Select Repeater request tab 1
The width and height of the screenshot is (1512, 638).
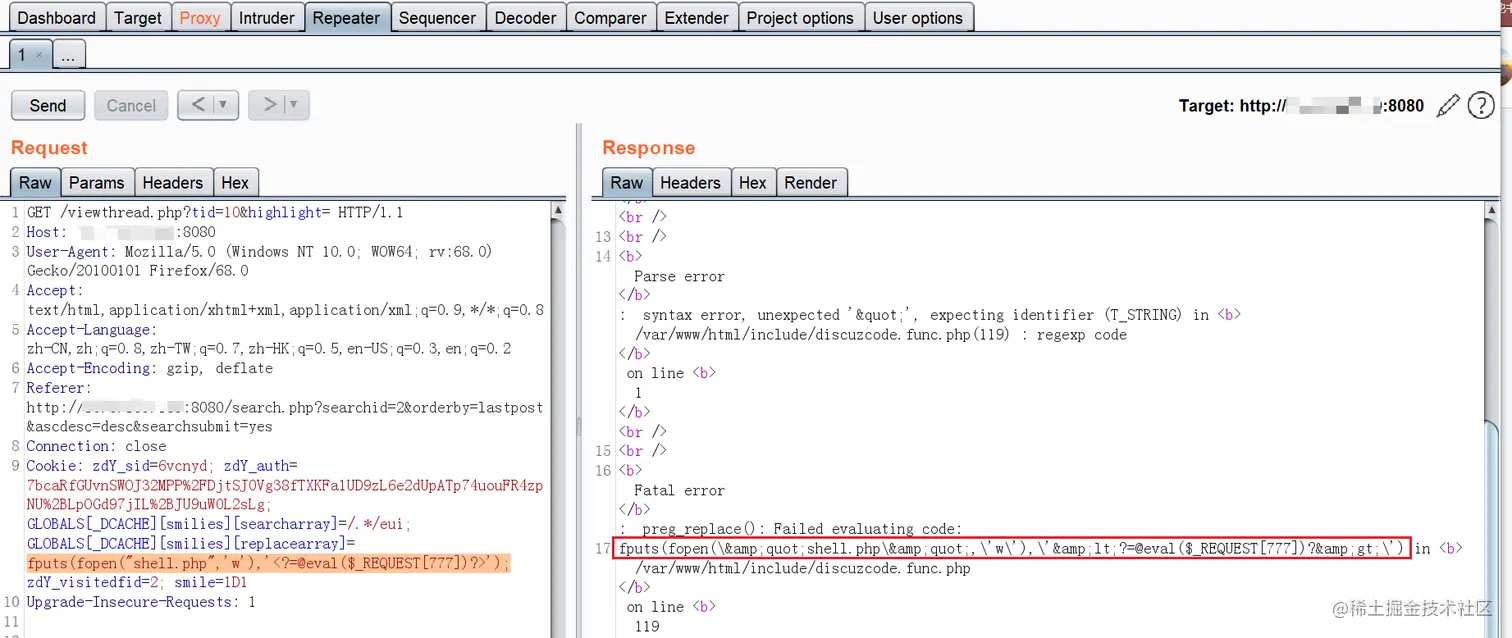point(22,55)
